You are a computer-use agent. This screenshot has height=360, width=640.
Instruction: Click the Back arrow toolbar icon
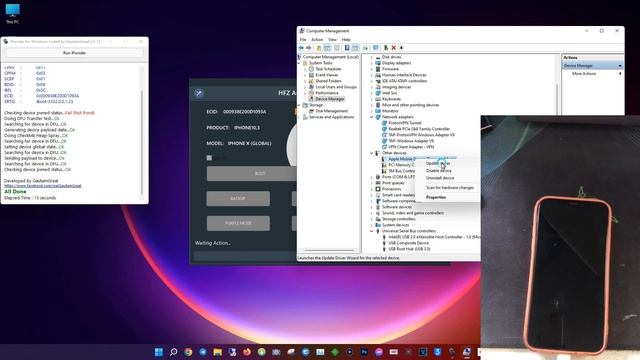pos(301,48)
